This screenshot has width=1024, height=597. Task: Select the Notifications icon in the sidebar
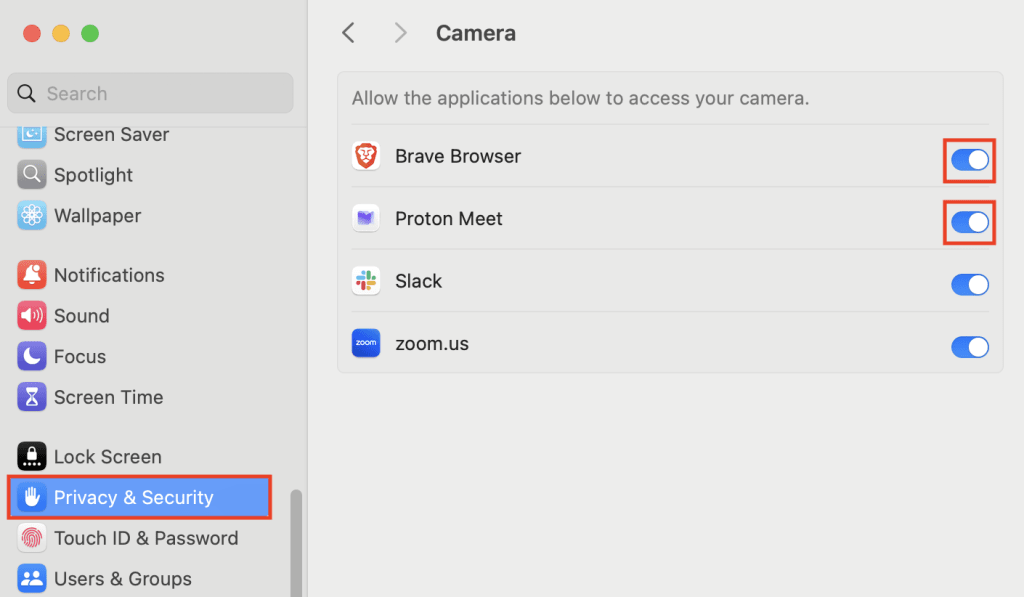[x=31, y=275]
